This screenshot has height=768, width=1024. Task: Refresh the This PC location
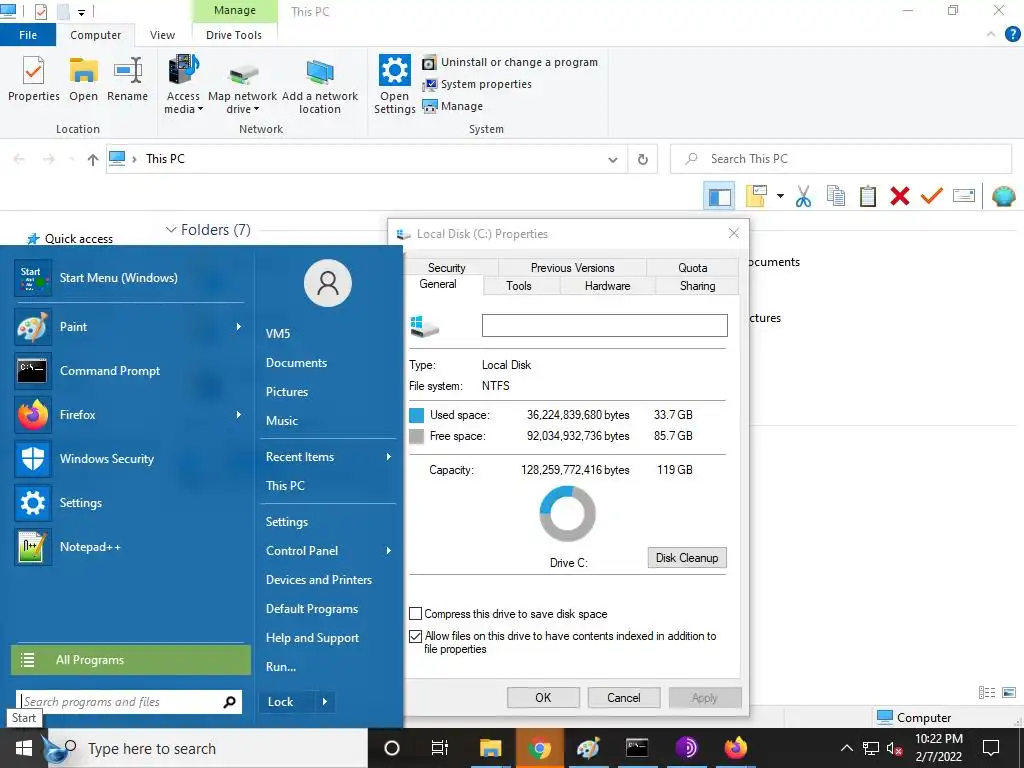(x=643, y=159)
